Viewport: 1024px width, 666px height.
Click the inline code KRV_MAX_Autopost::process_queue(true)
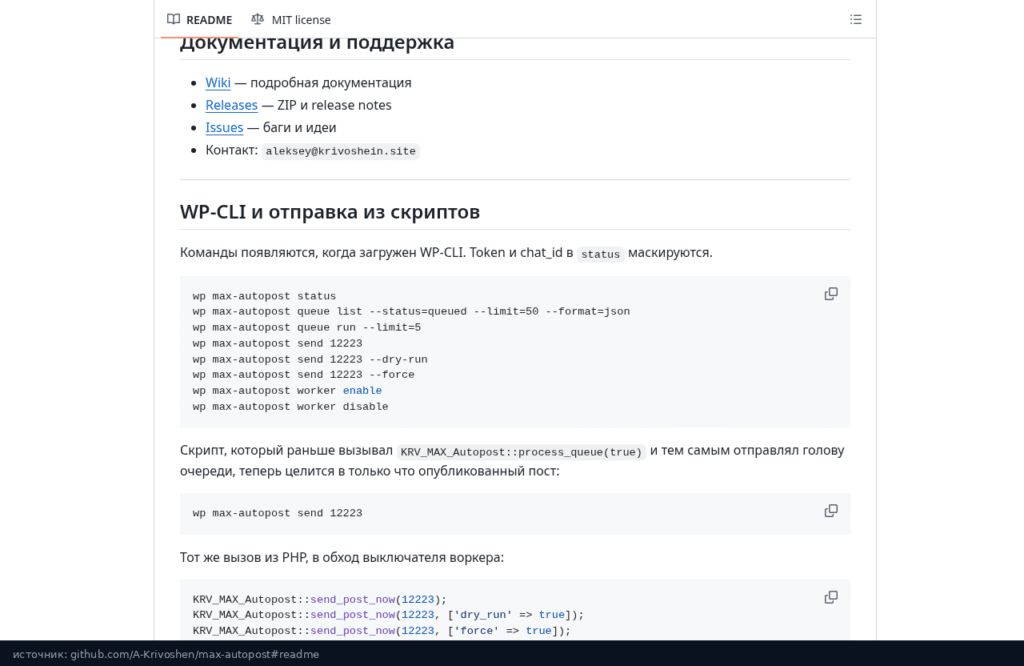coord(521,452)
